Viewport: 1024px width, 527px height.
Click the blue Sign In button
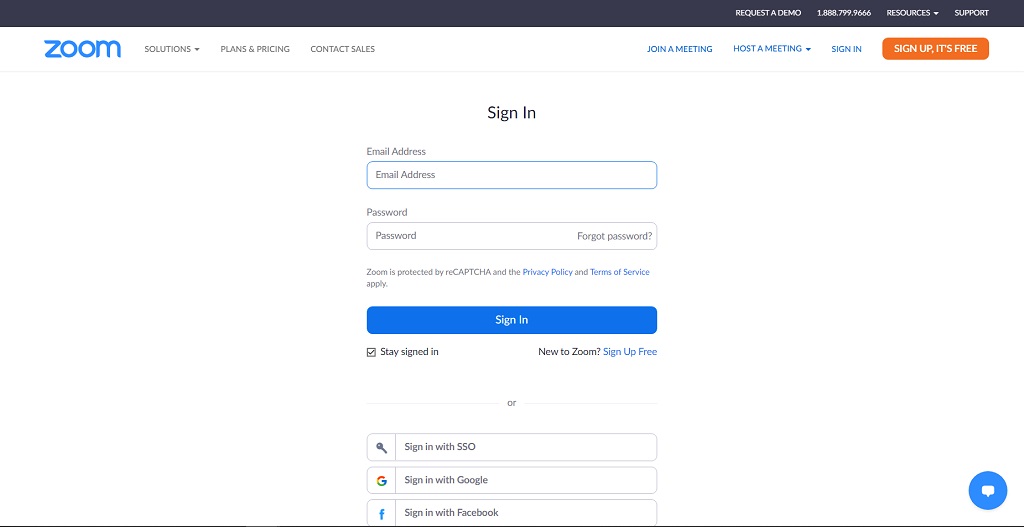pyautogui.click(x=511, y=320)
